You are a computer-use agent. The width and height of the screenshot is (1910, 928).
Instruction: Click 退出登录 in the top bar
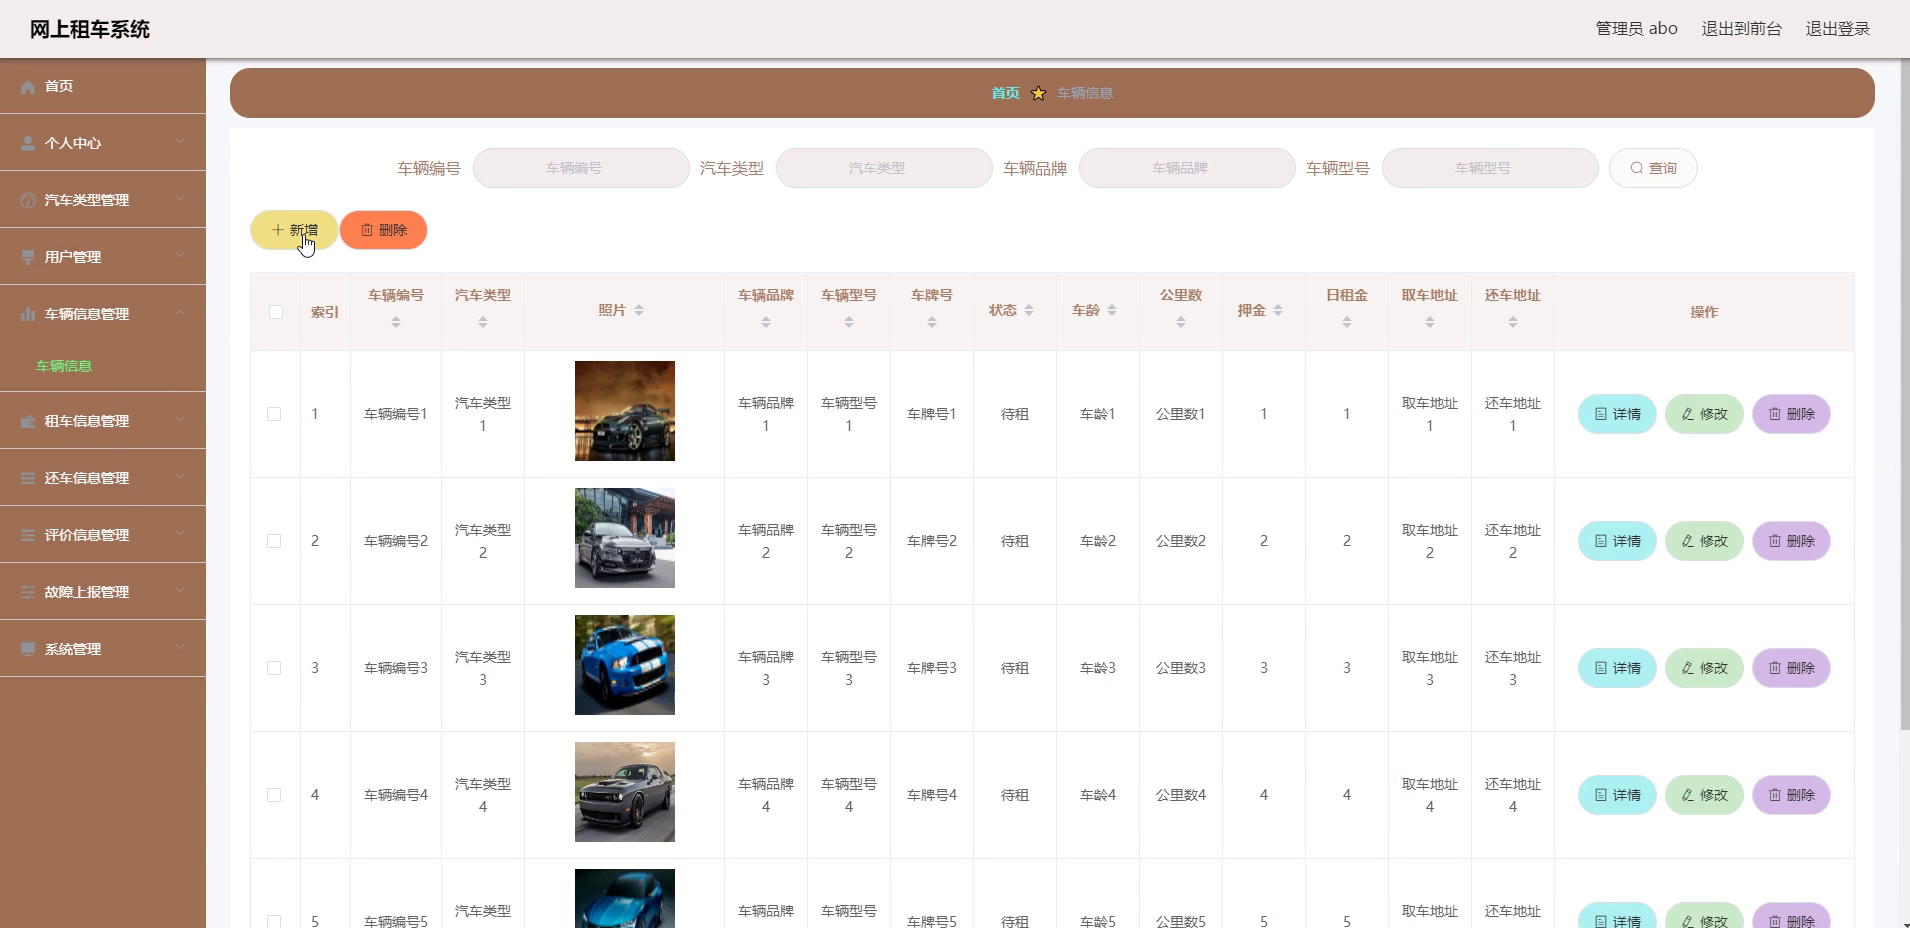click(x=1837, y=29)
